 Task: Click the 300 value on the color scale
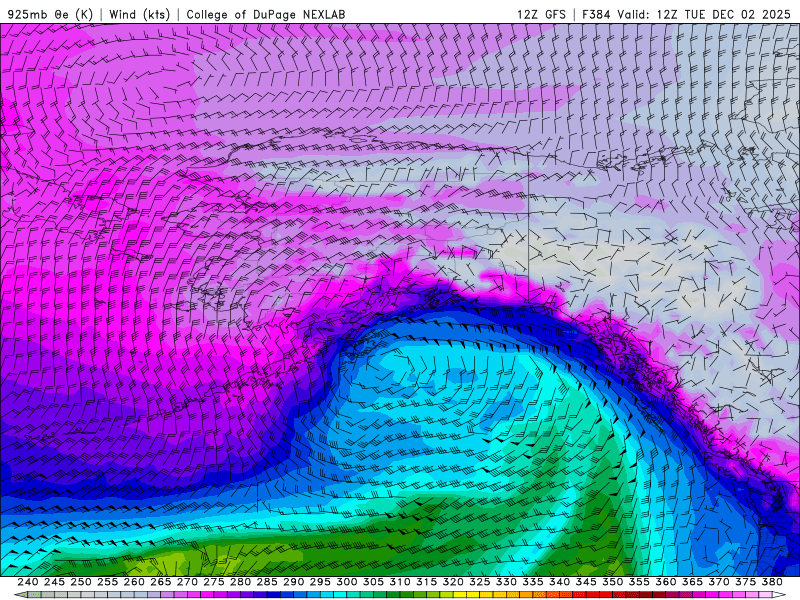tap(347, 582)
